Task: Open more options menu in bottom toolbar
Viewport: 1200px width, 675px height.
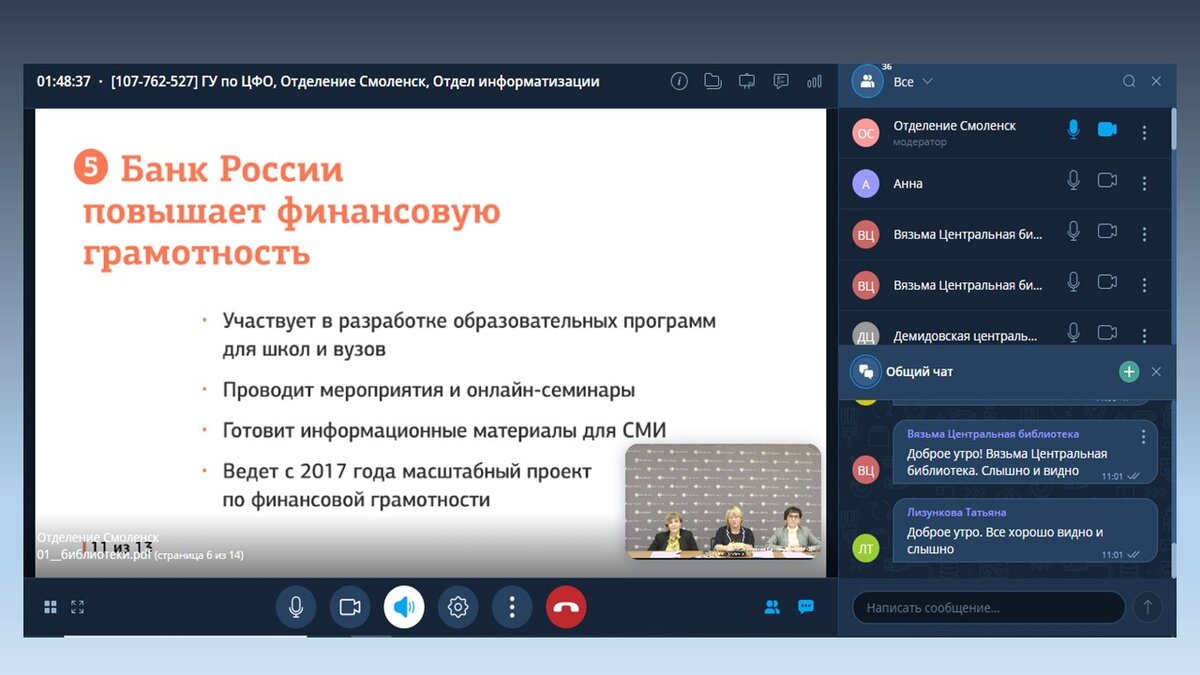Action: (512, 607)
